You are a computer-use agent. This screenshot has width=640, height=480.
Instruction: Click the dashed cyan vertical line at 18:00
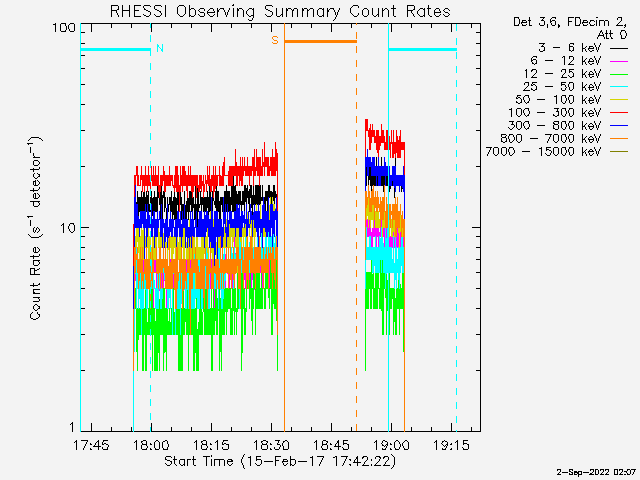pos(151,227)
